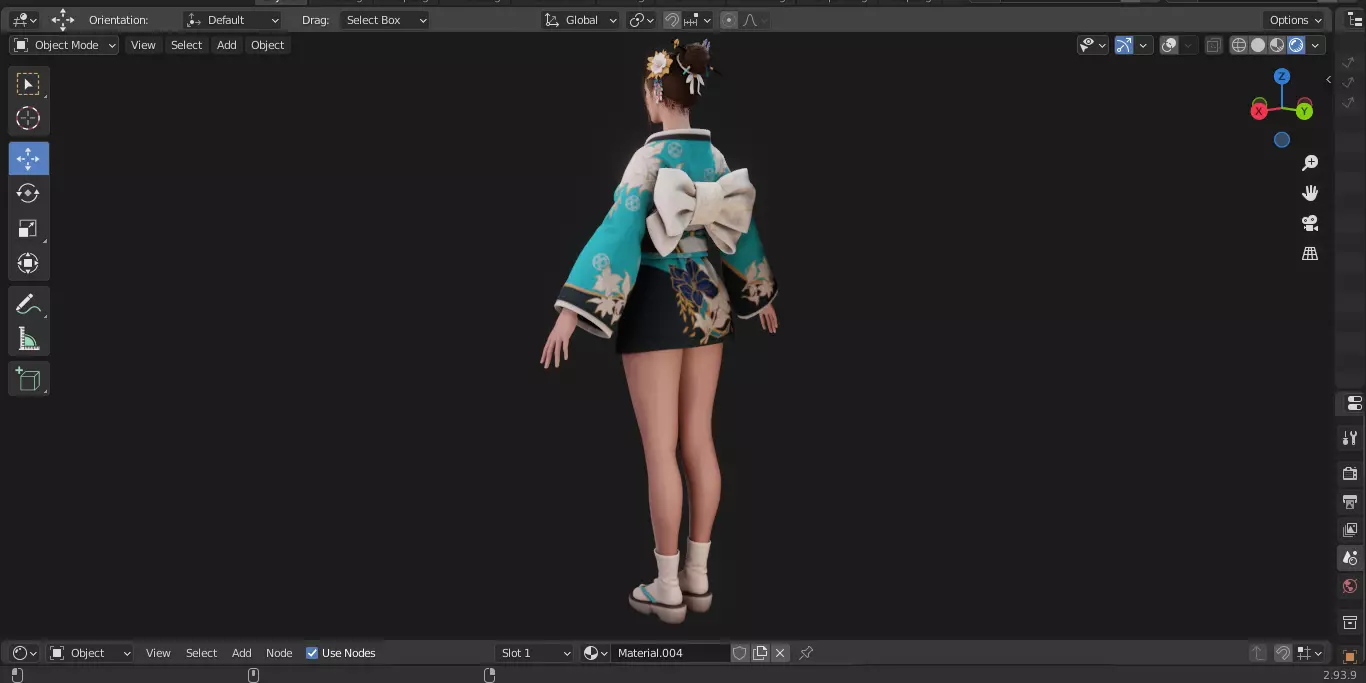Image resolution: width=1366 pixels, height=683 pixels.
Task: Switch perspective/orthographic with grid icon
Action: (1310, 254)
